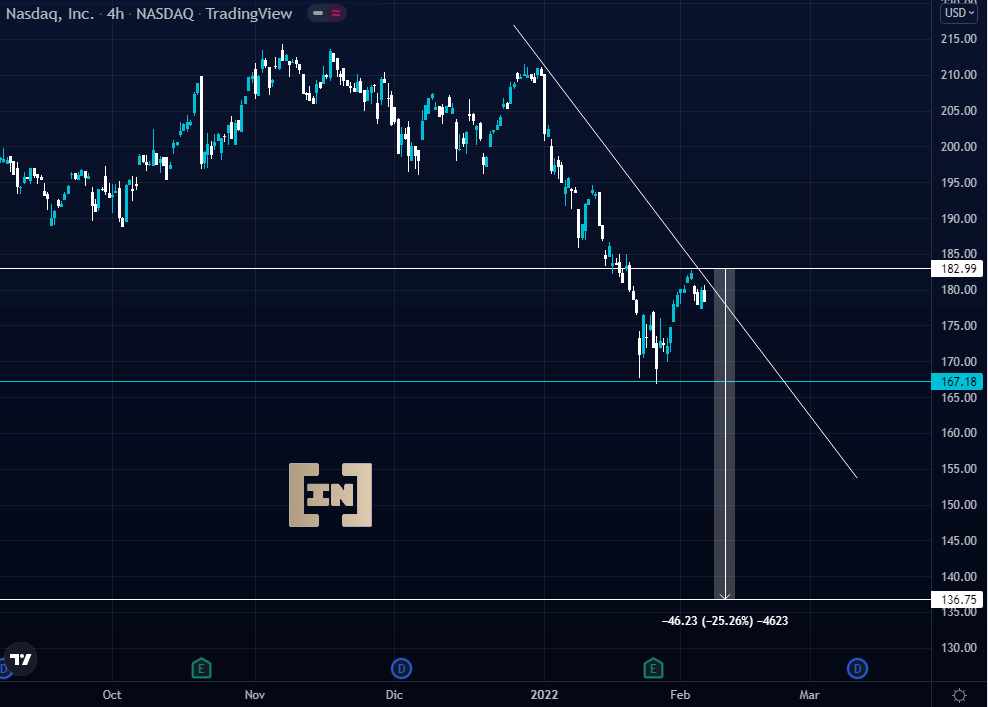The image size is (988, 707).
Task: Click the -46.23 (-25.26%) measurement label
Action: 725,621
